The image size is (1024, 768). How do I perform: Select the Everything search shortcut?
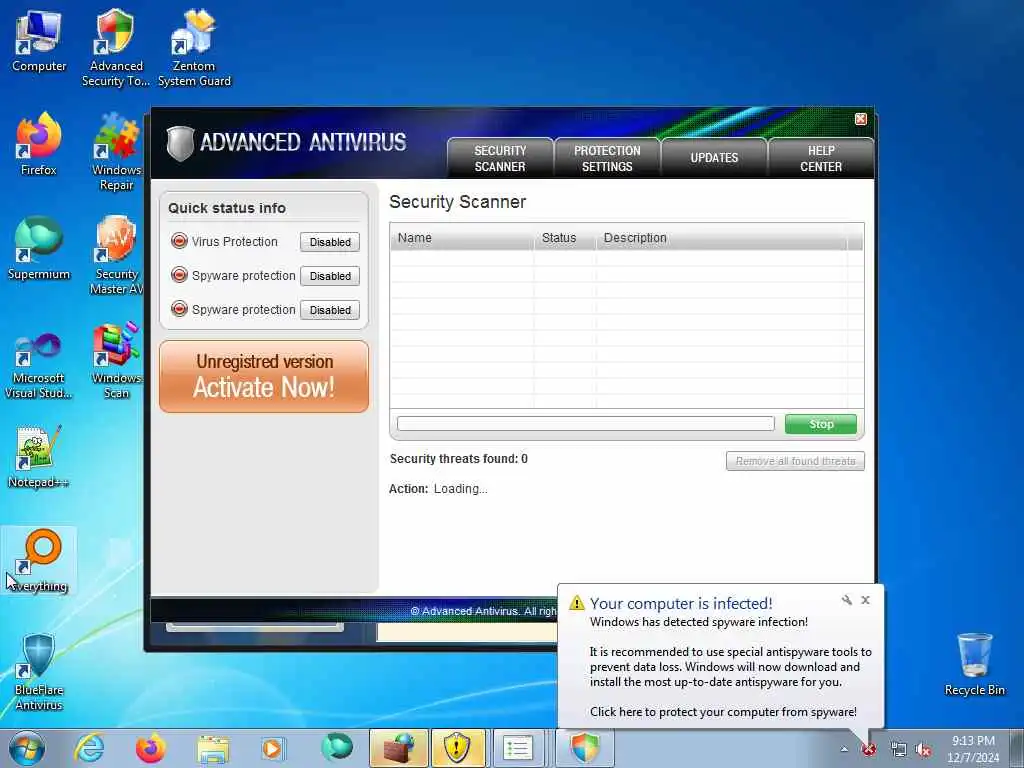39,560
